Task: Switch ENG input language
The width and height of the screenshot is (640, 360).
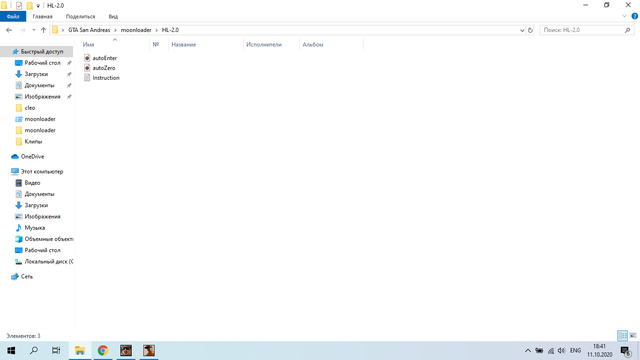Action: coord(575,351)
